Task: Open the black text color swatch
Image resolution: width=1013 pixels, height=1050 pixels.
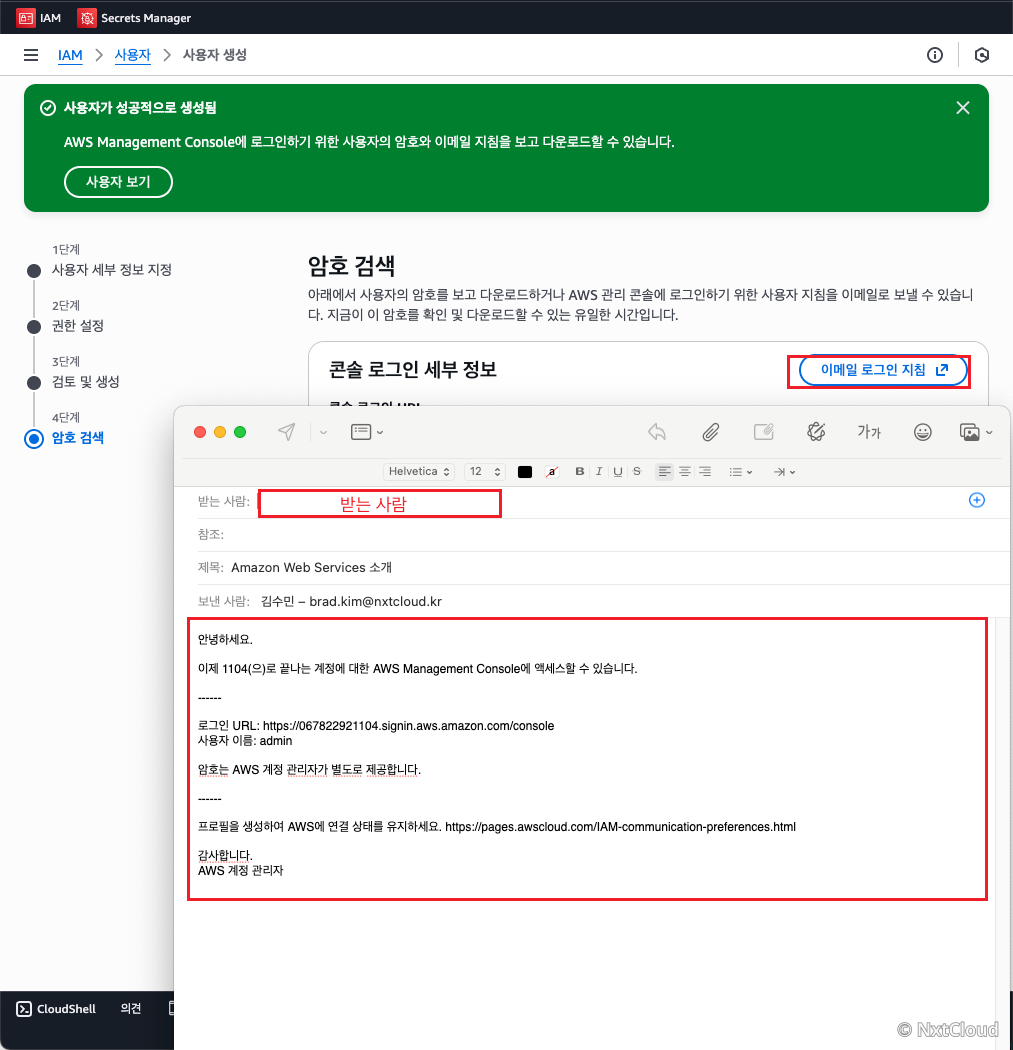Action: click(525, 472)
